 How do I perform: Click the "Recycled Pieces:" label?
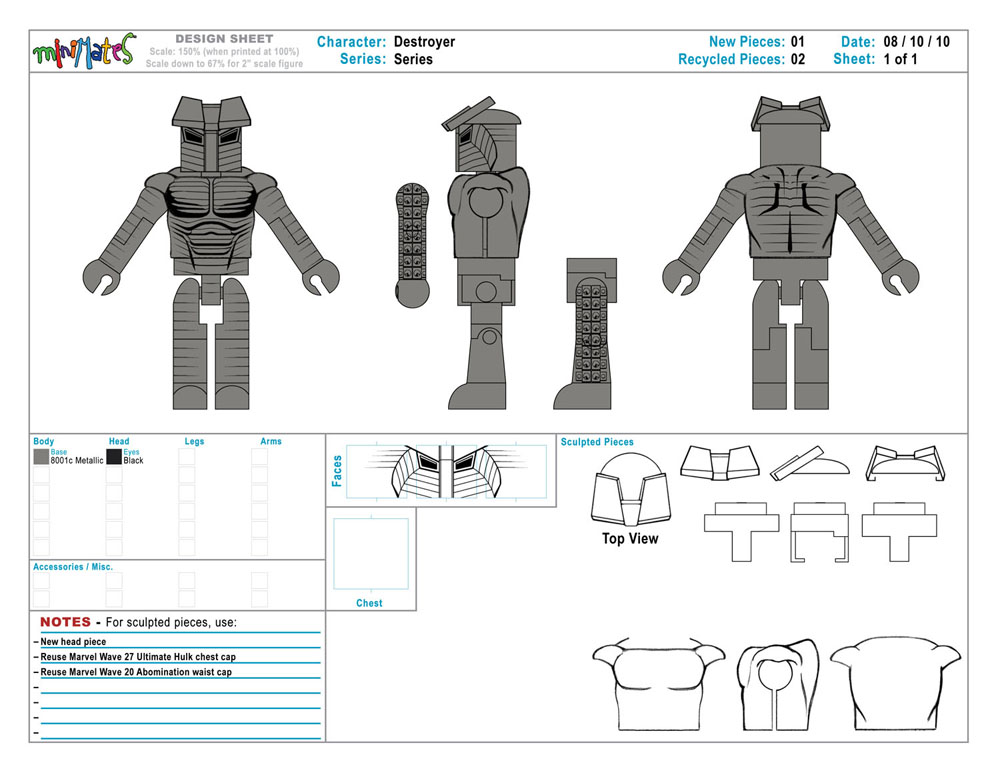point(732,59)
